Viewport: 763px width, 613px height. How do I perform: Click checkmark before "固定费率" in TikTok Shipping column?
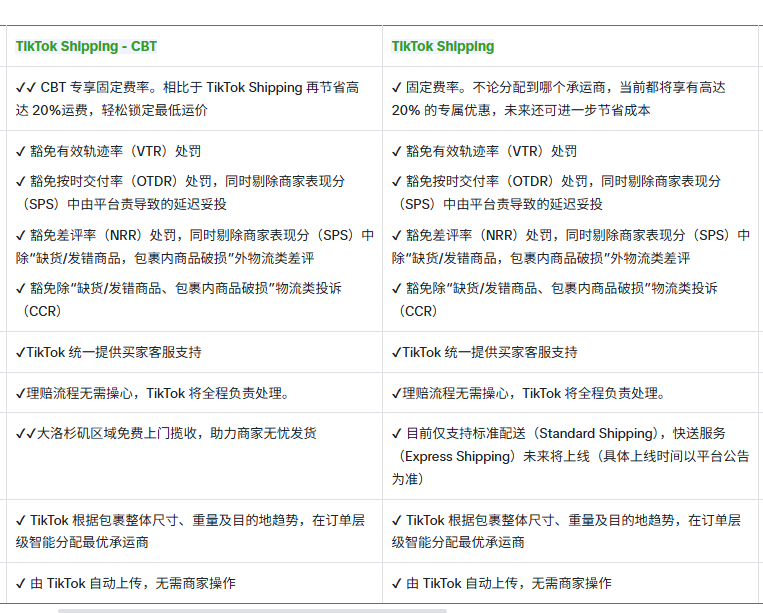point(397,88)
